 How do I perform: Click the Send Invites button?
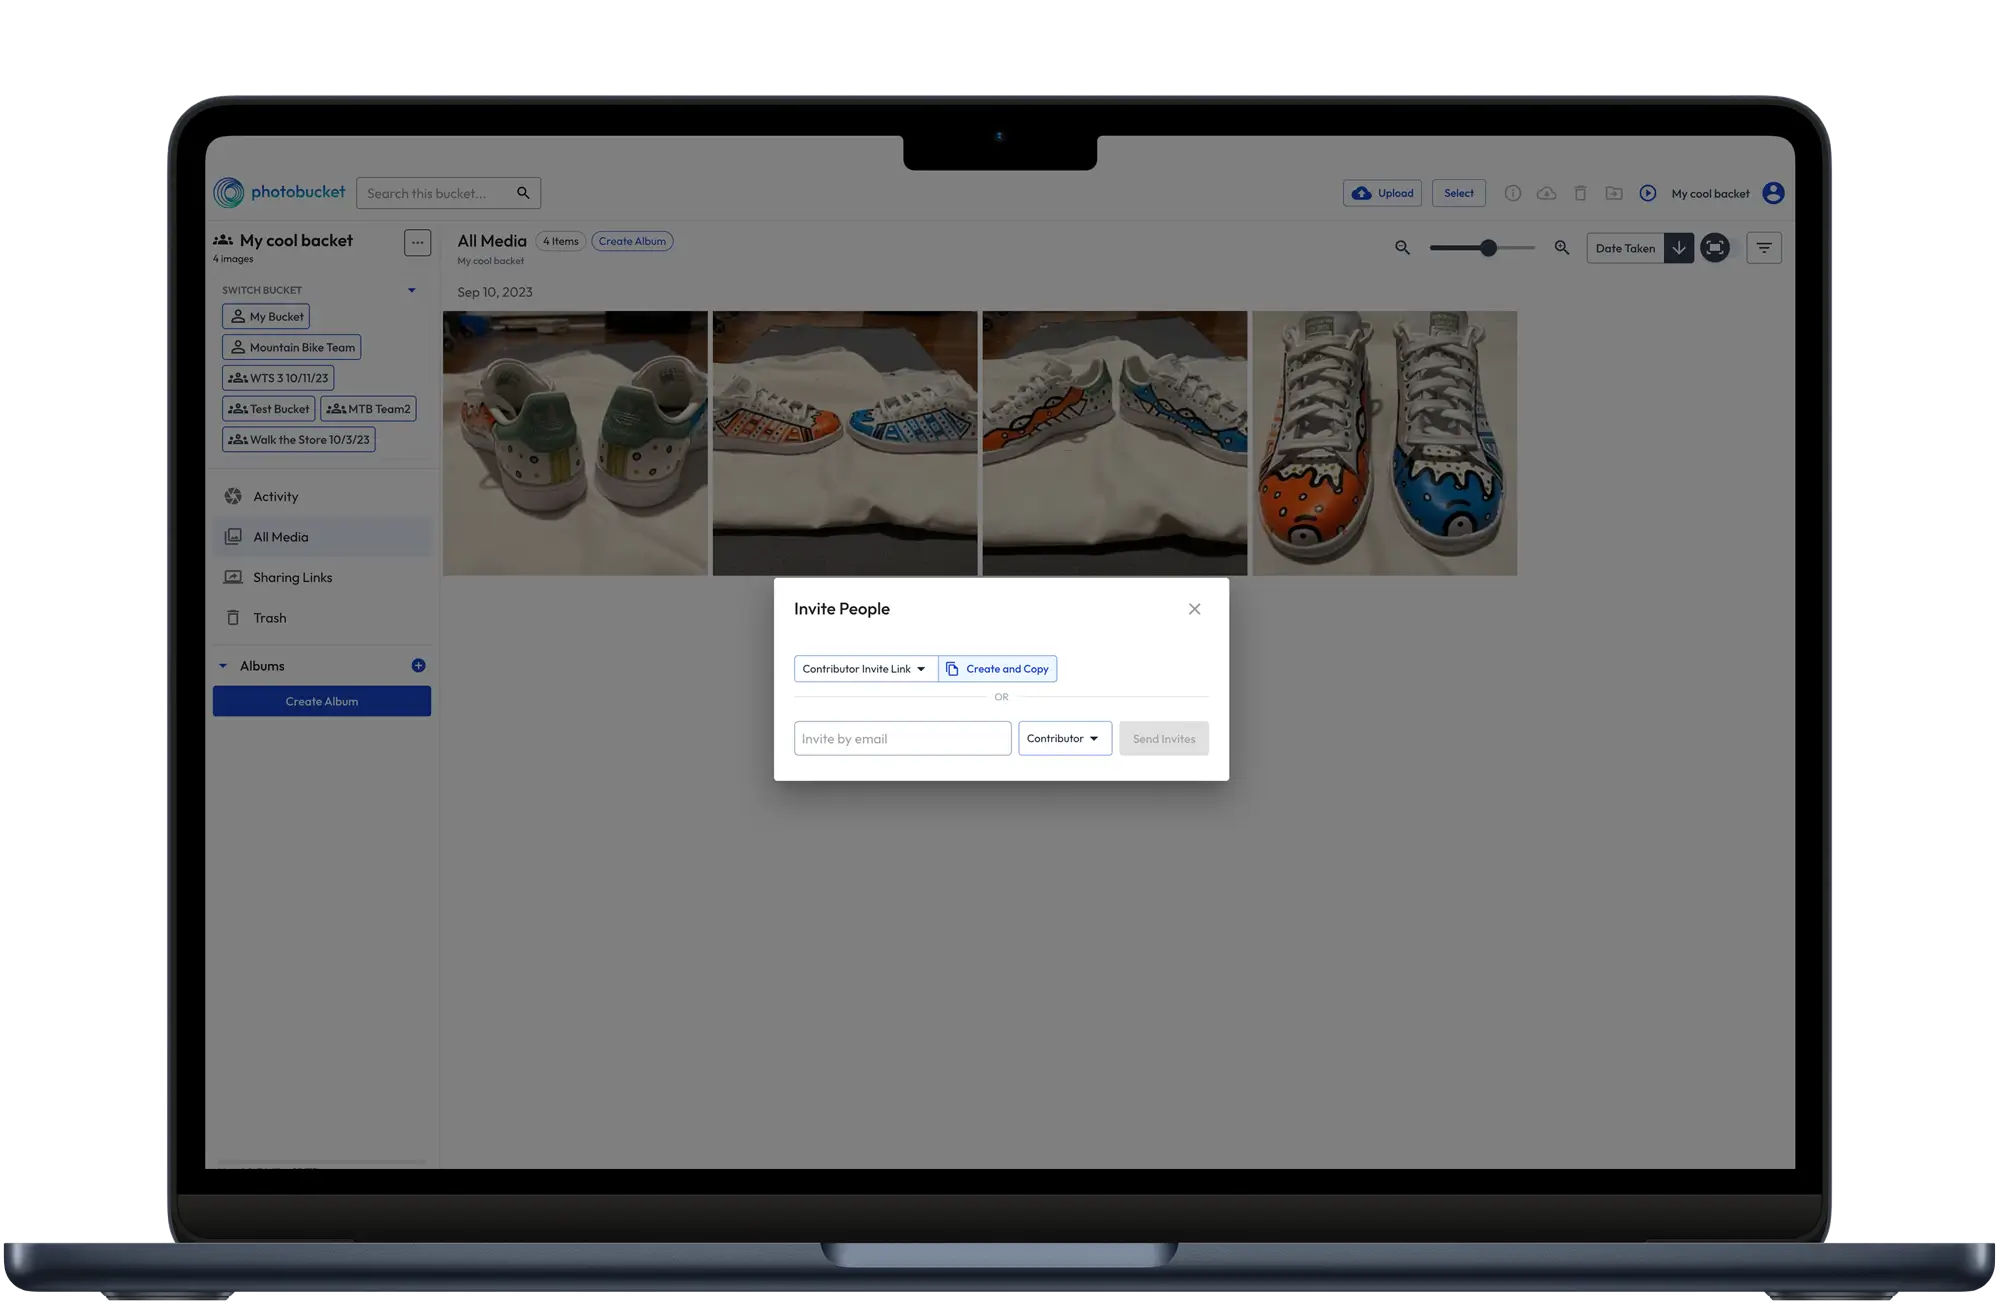click(x=1164, y=739)
